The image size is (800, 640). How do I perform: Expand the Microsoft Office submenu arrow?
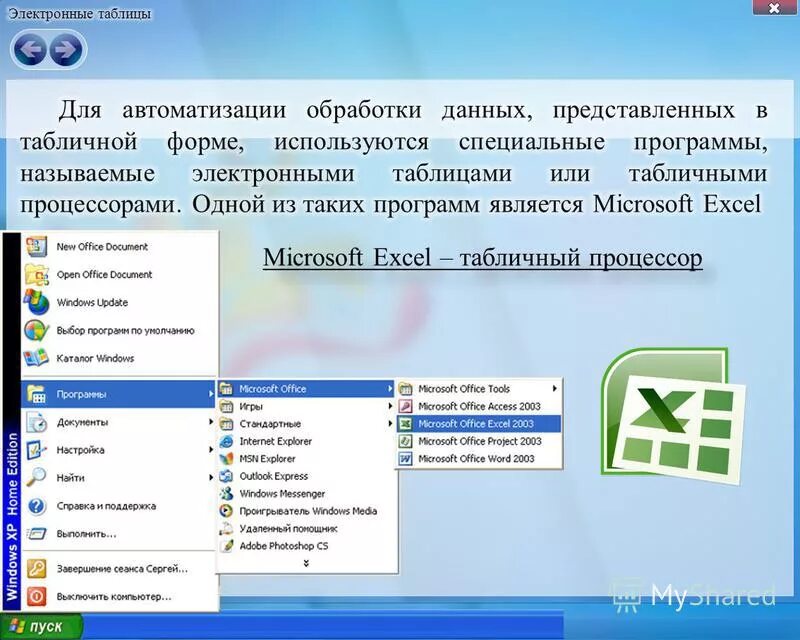[x=388, y=388]
